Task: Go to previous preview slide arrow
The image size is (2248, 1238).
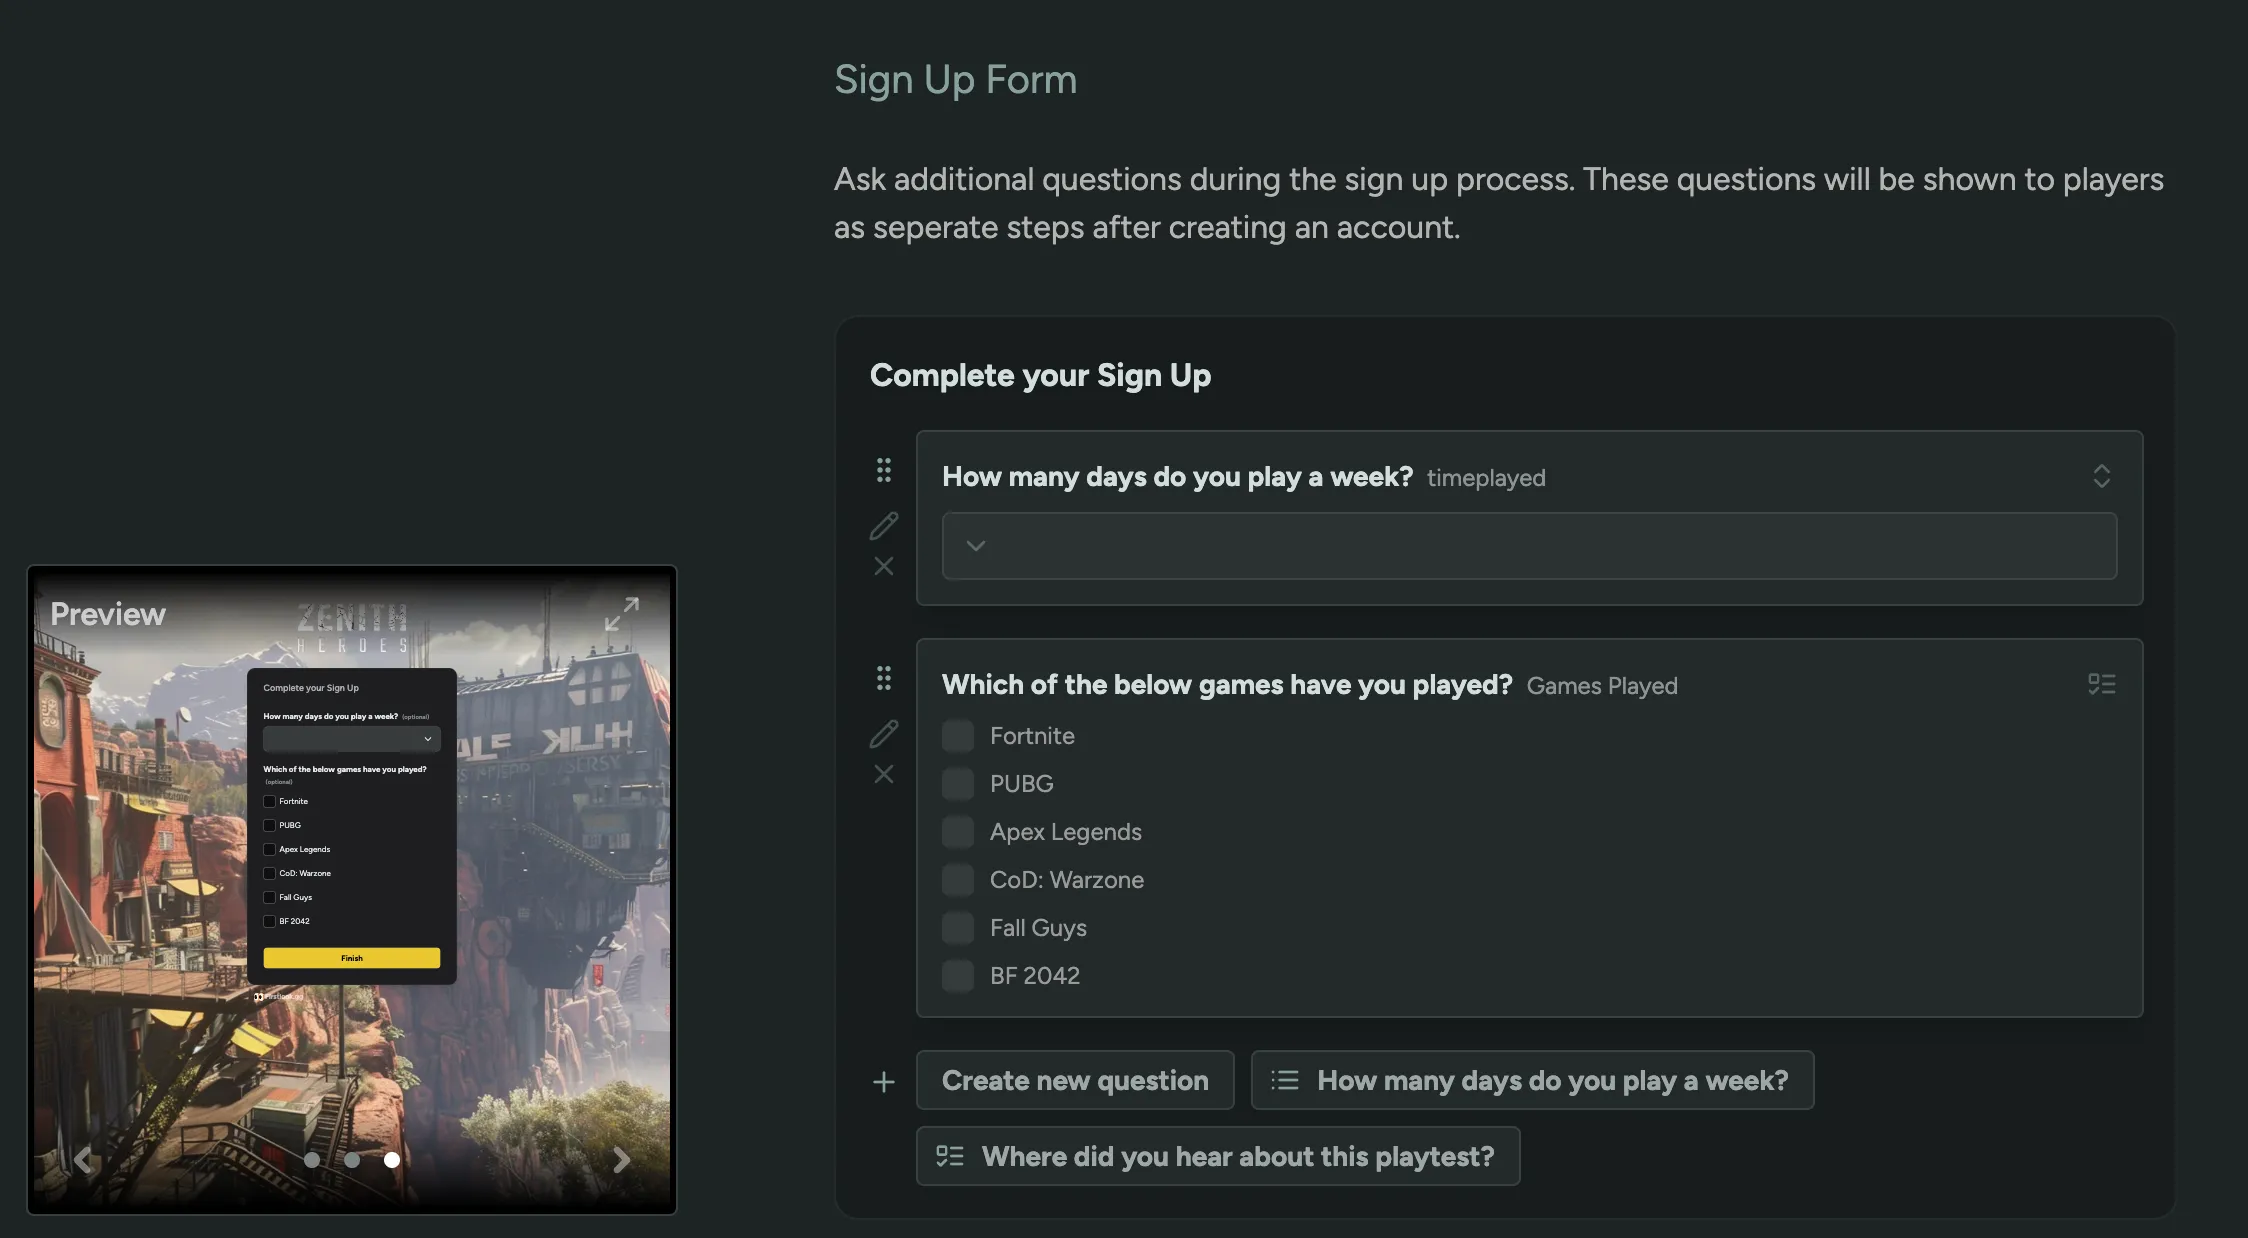Action: 83,1160
